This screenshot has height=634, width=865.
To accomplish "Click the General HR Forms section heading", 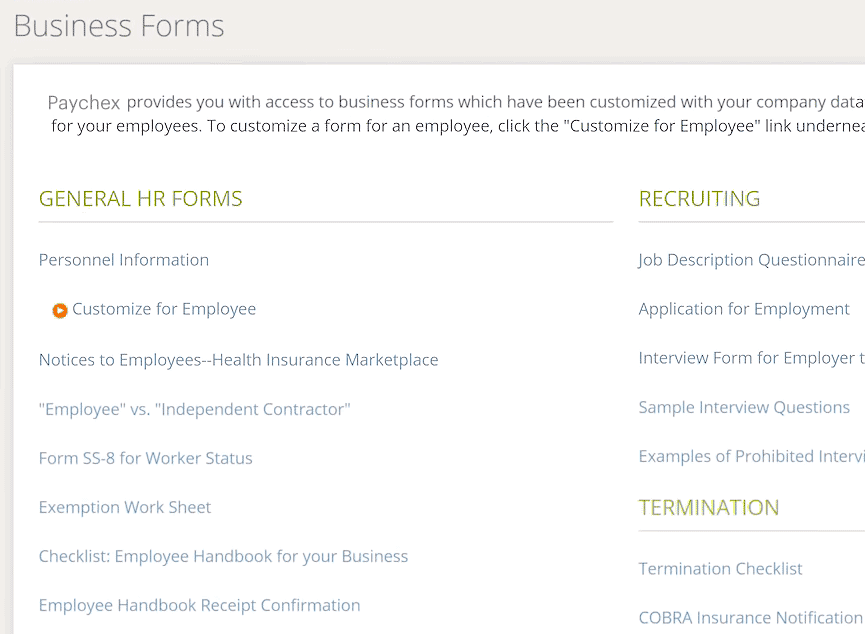I will point(140,199).
